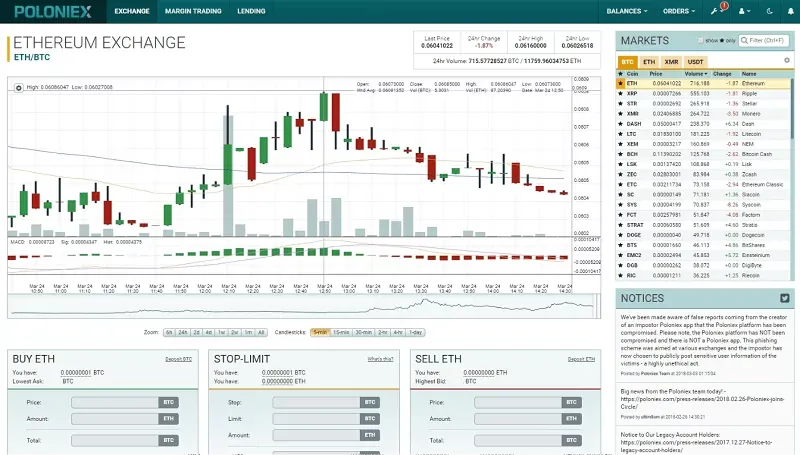Select the 15-min candlestick option
The image size is (800, 455).
click(341, 333)
